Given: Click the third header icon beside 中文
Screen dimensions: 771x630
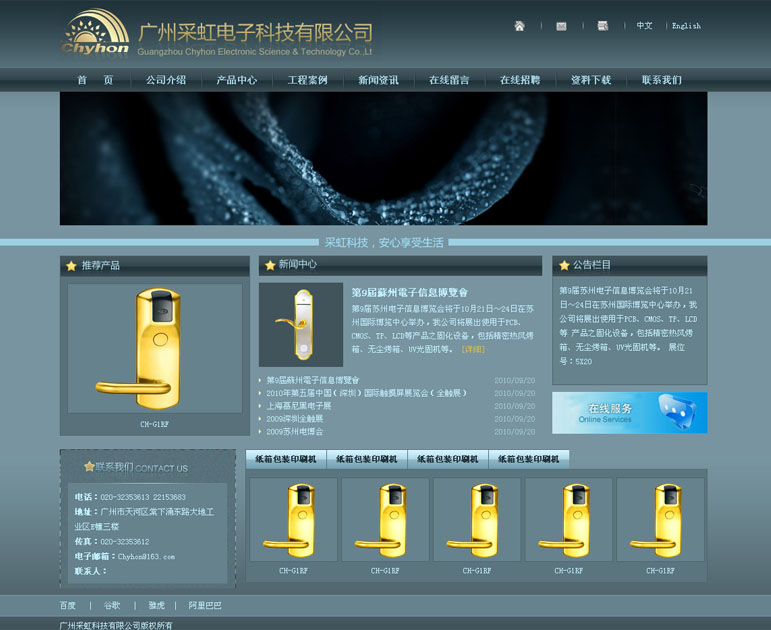Looking at the screenshot, I should point(603,26).
